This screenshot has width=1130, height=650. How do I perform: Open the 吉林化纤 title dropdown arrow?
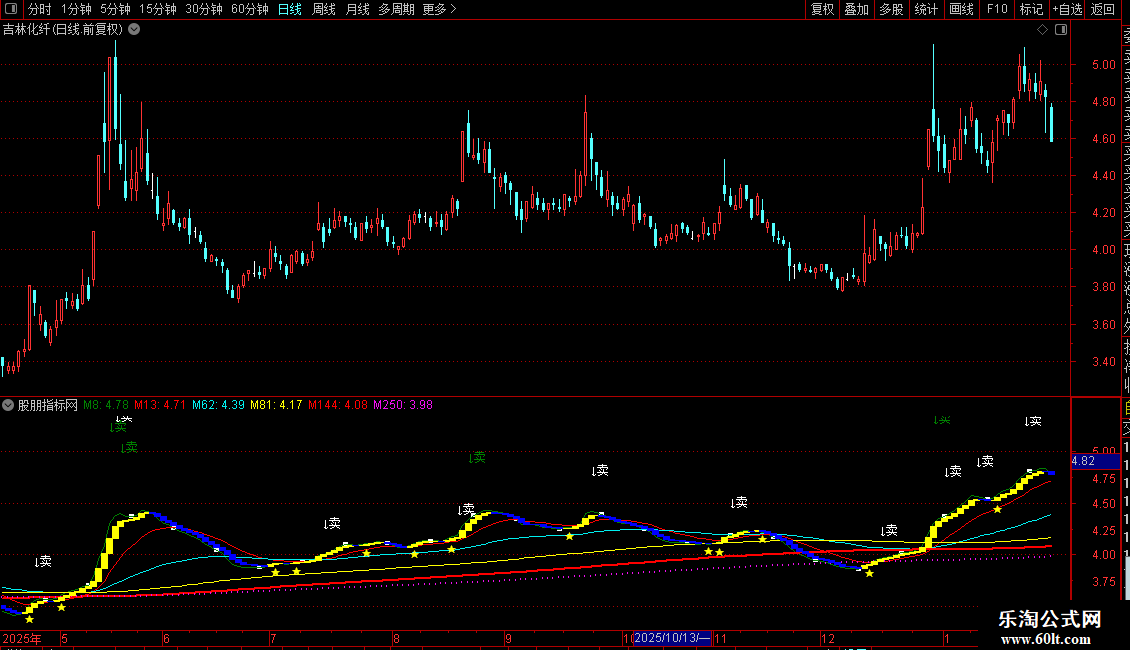[134, 30]
